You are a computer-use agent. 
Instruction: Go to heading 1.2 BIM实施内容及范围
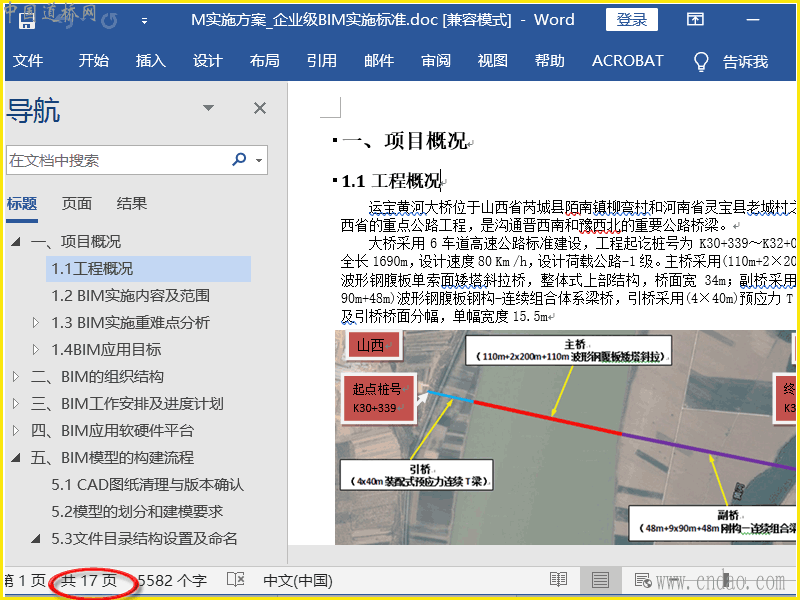tap(131, 295)
